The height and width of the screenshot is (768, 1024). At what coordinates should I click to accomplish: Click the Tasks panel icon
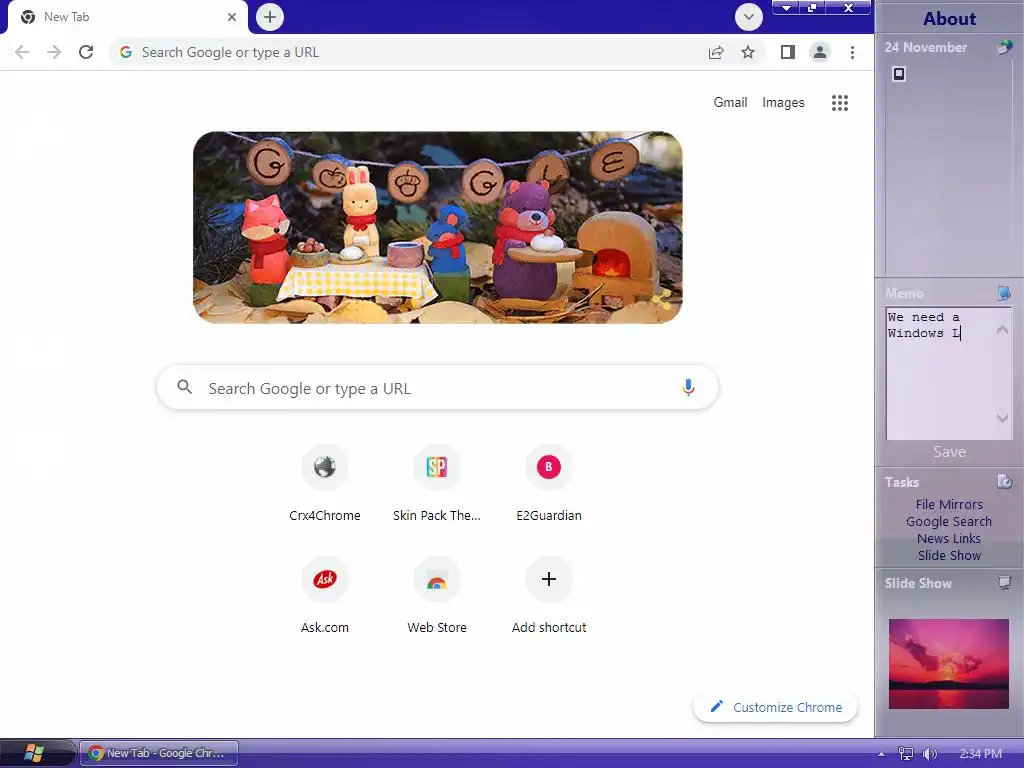pos(1004,482)
